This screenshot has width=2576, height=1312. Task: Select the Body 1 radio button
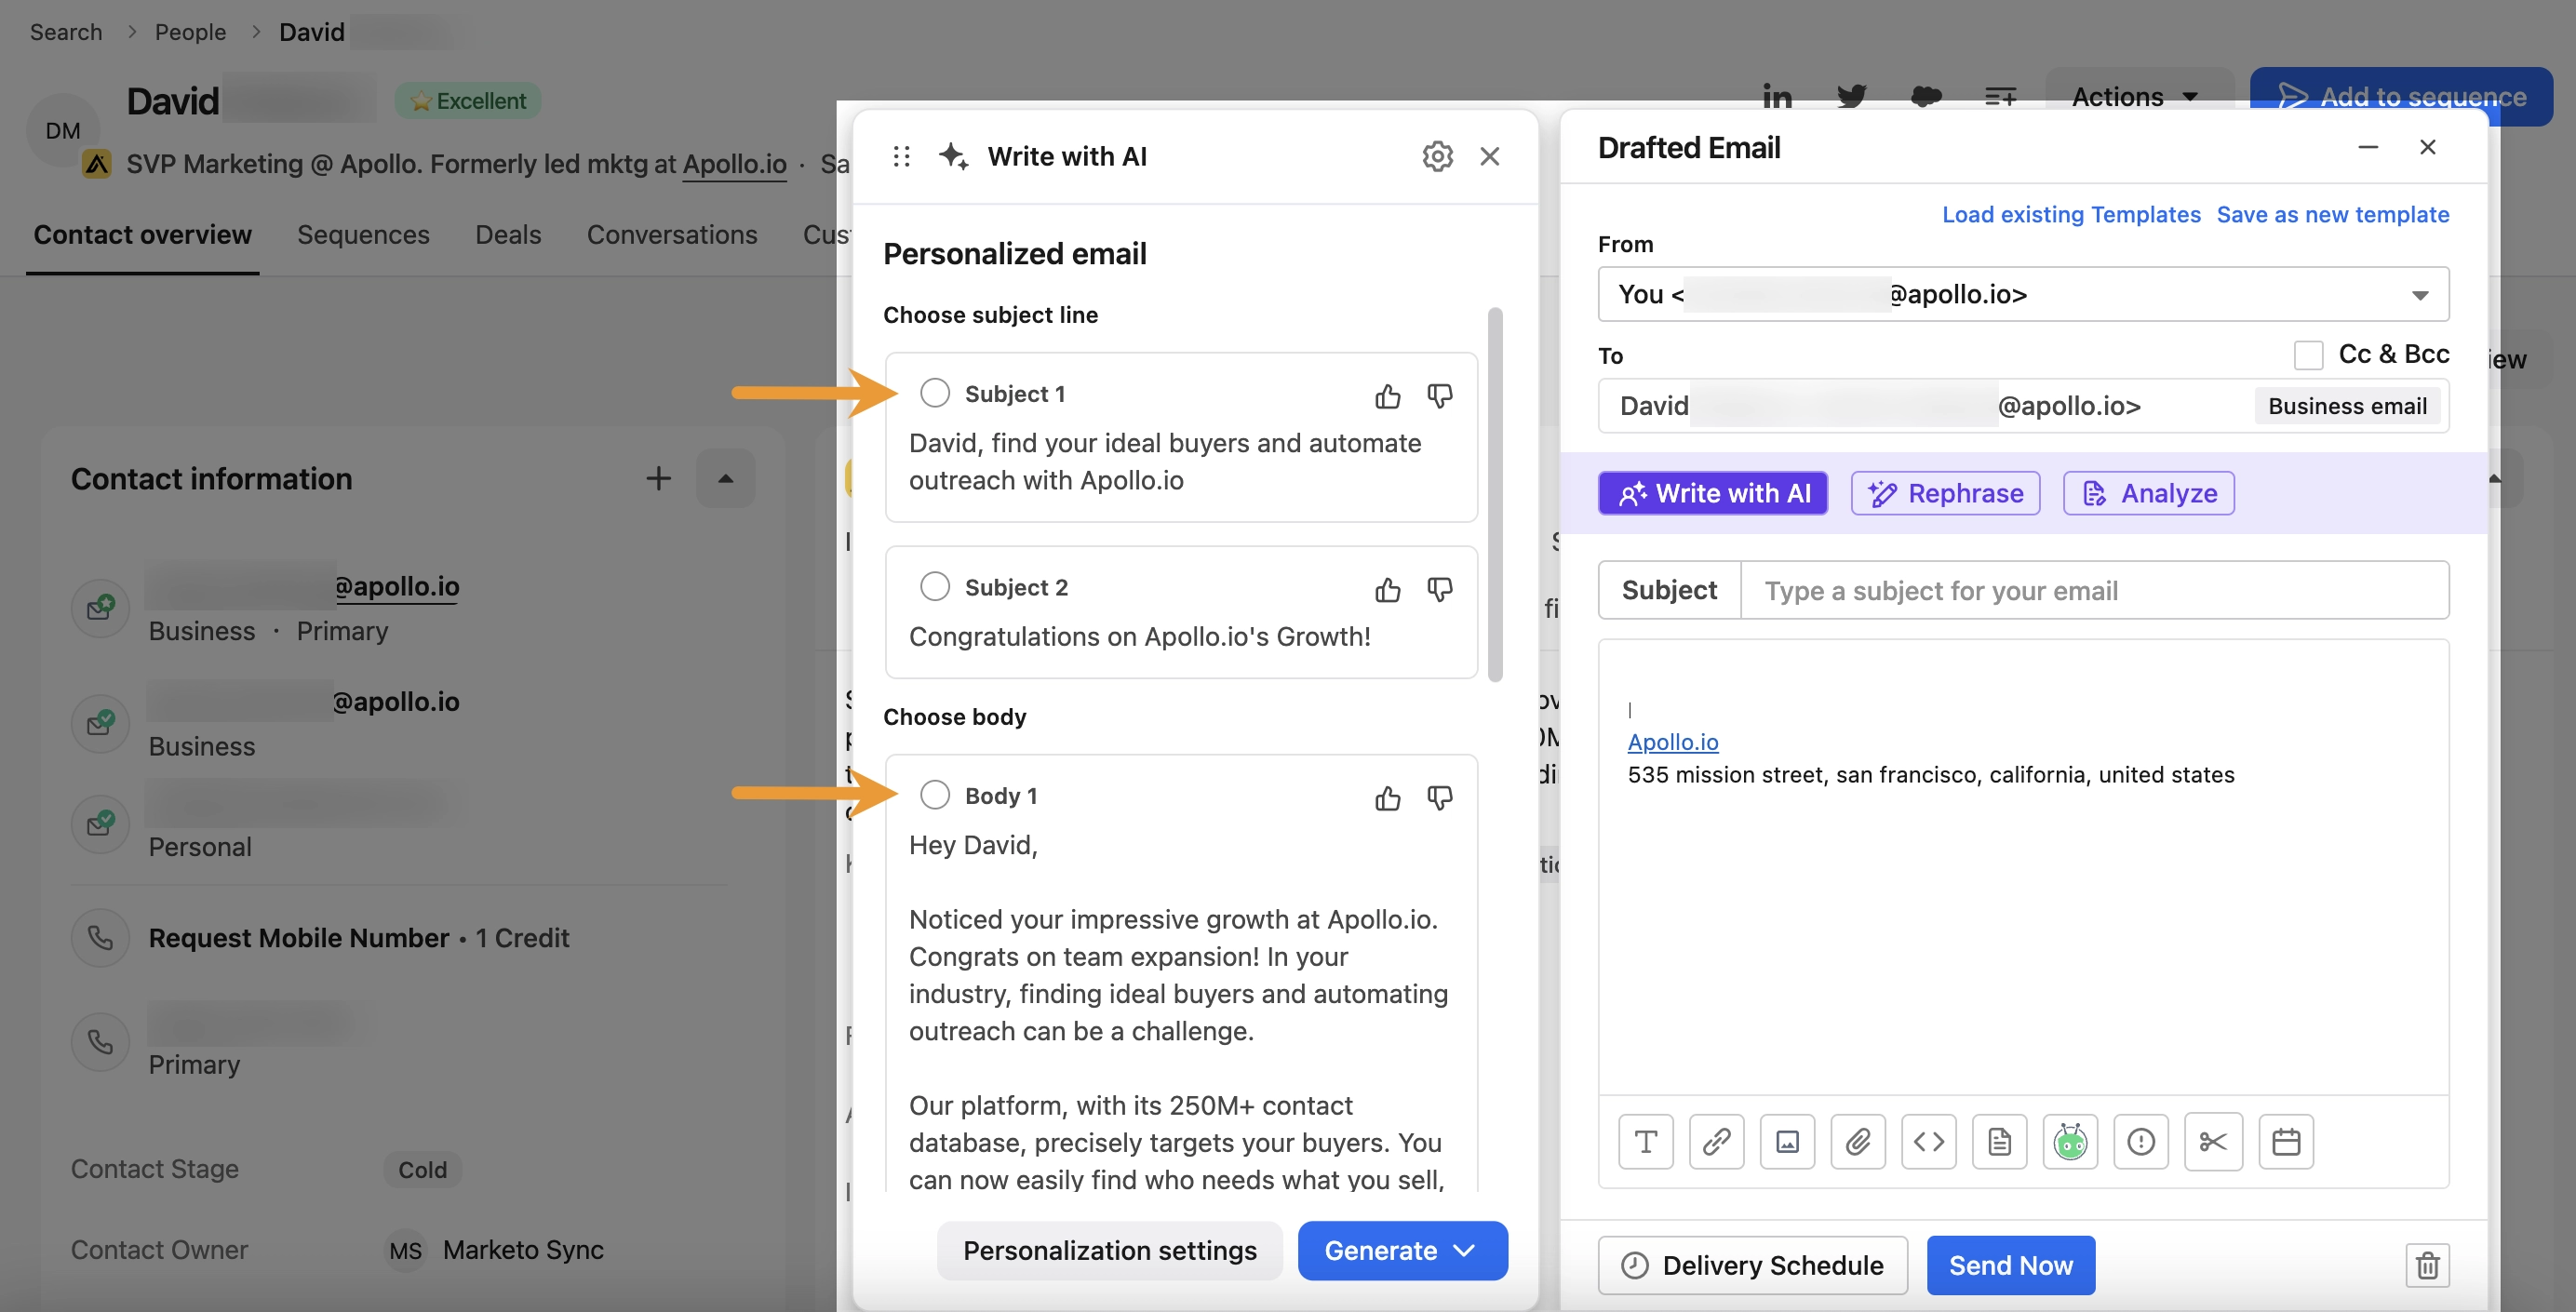coord(934,795)
